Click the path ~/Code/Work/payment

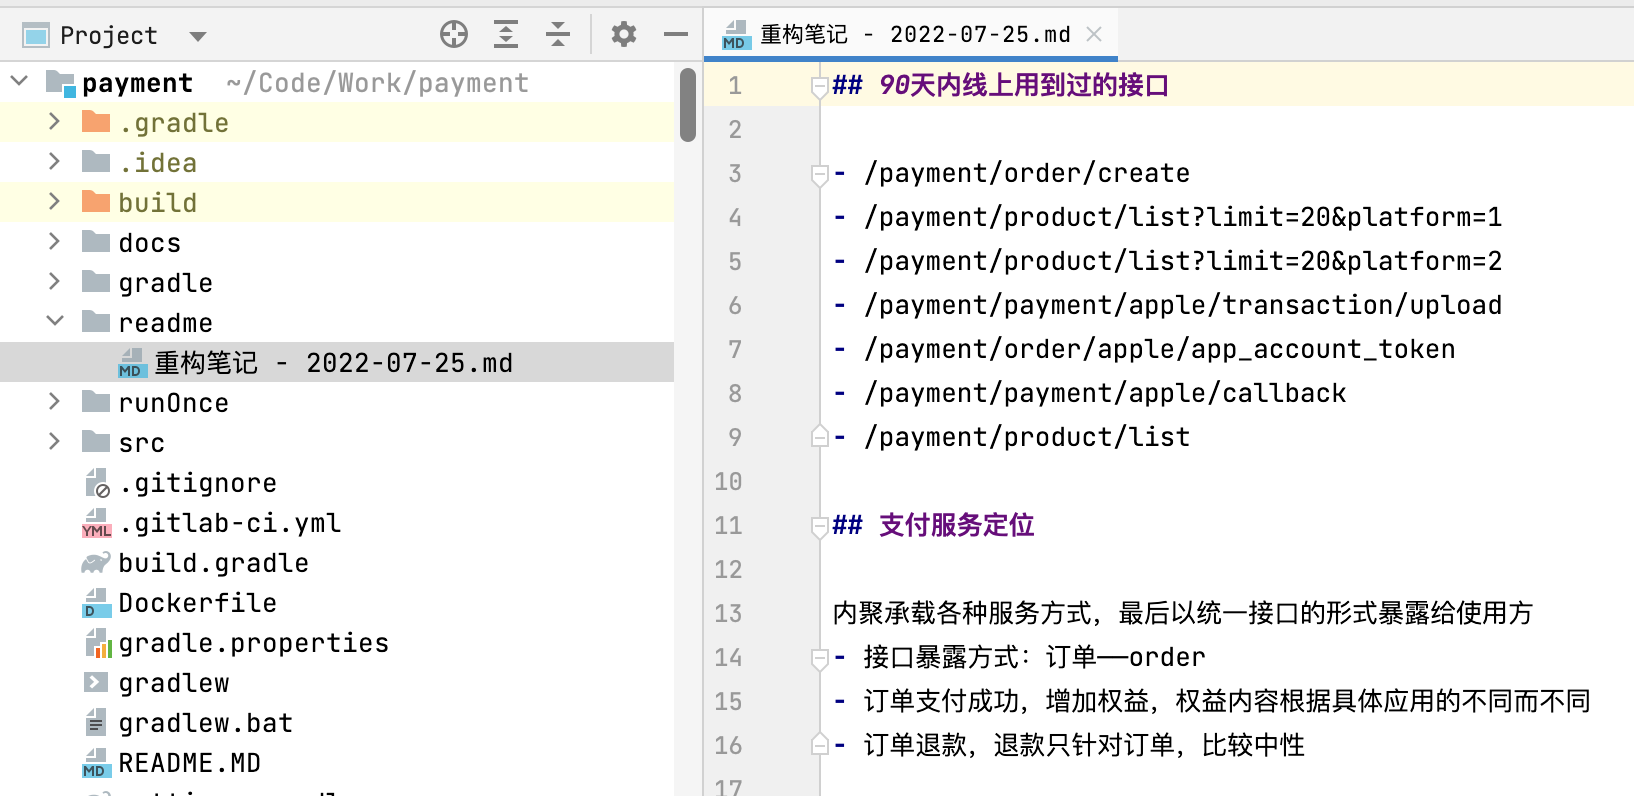point(377,83)
